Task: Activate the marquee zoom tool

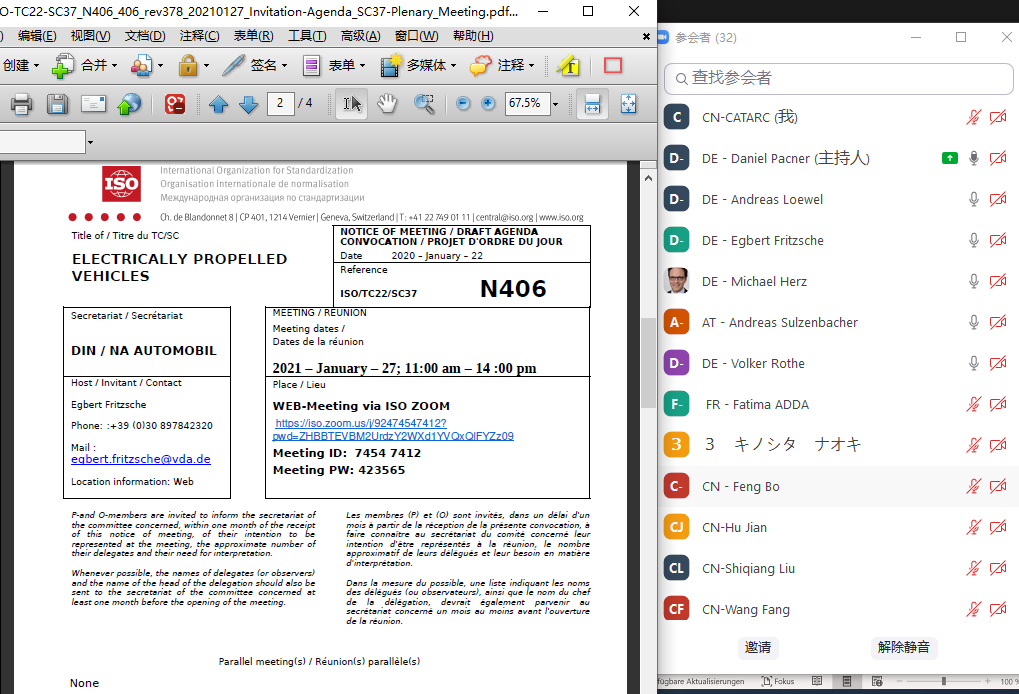Action: pyautogui.click(x=425, y=104)
